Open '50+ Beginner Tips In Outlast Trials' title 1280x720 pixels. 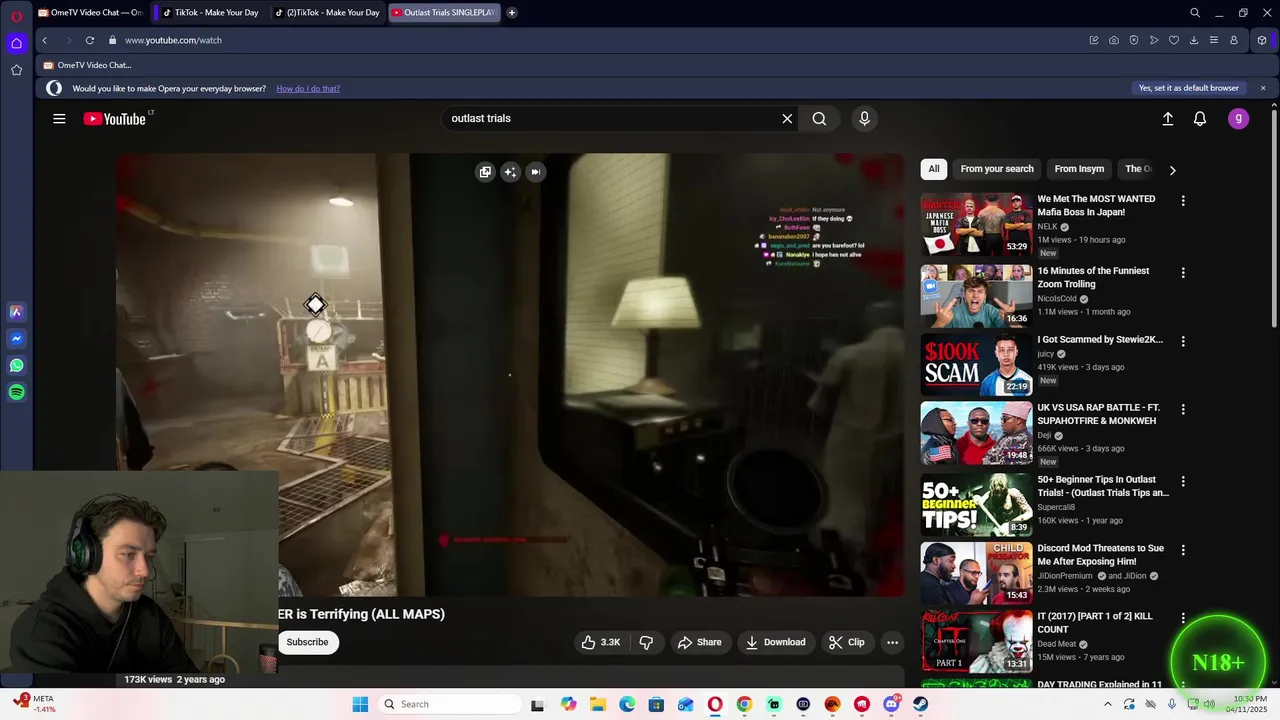[1103, 486]
